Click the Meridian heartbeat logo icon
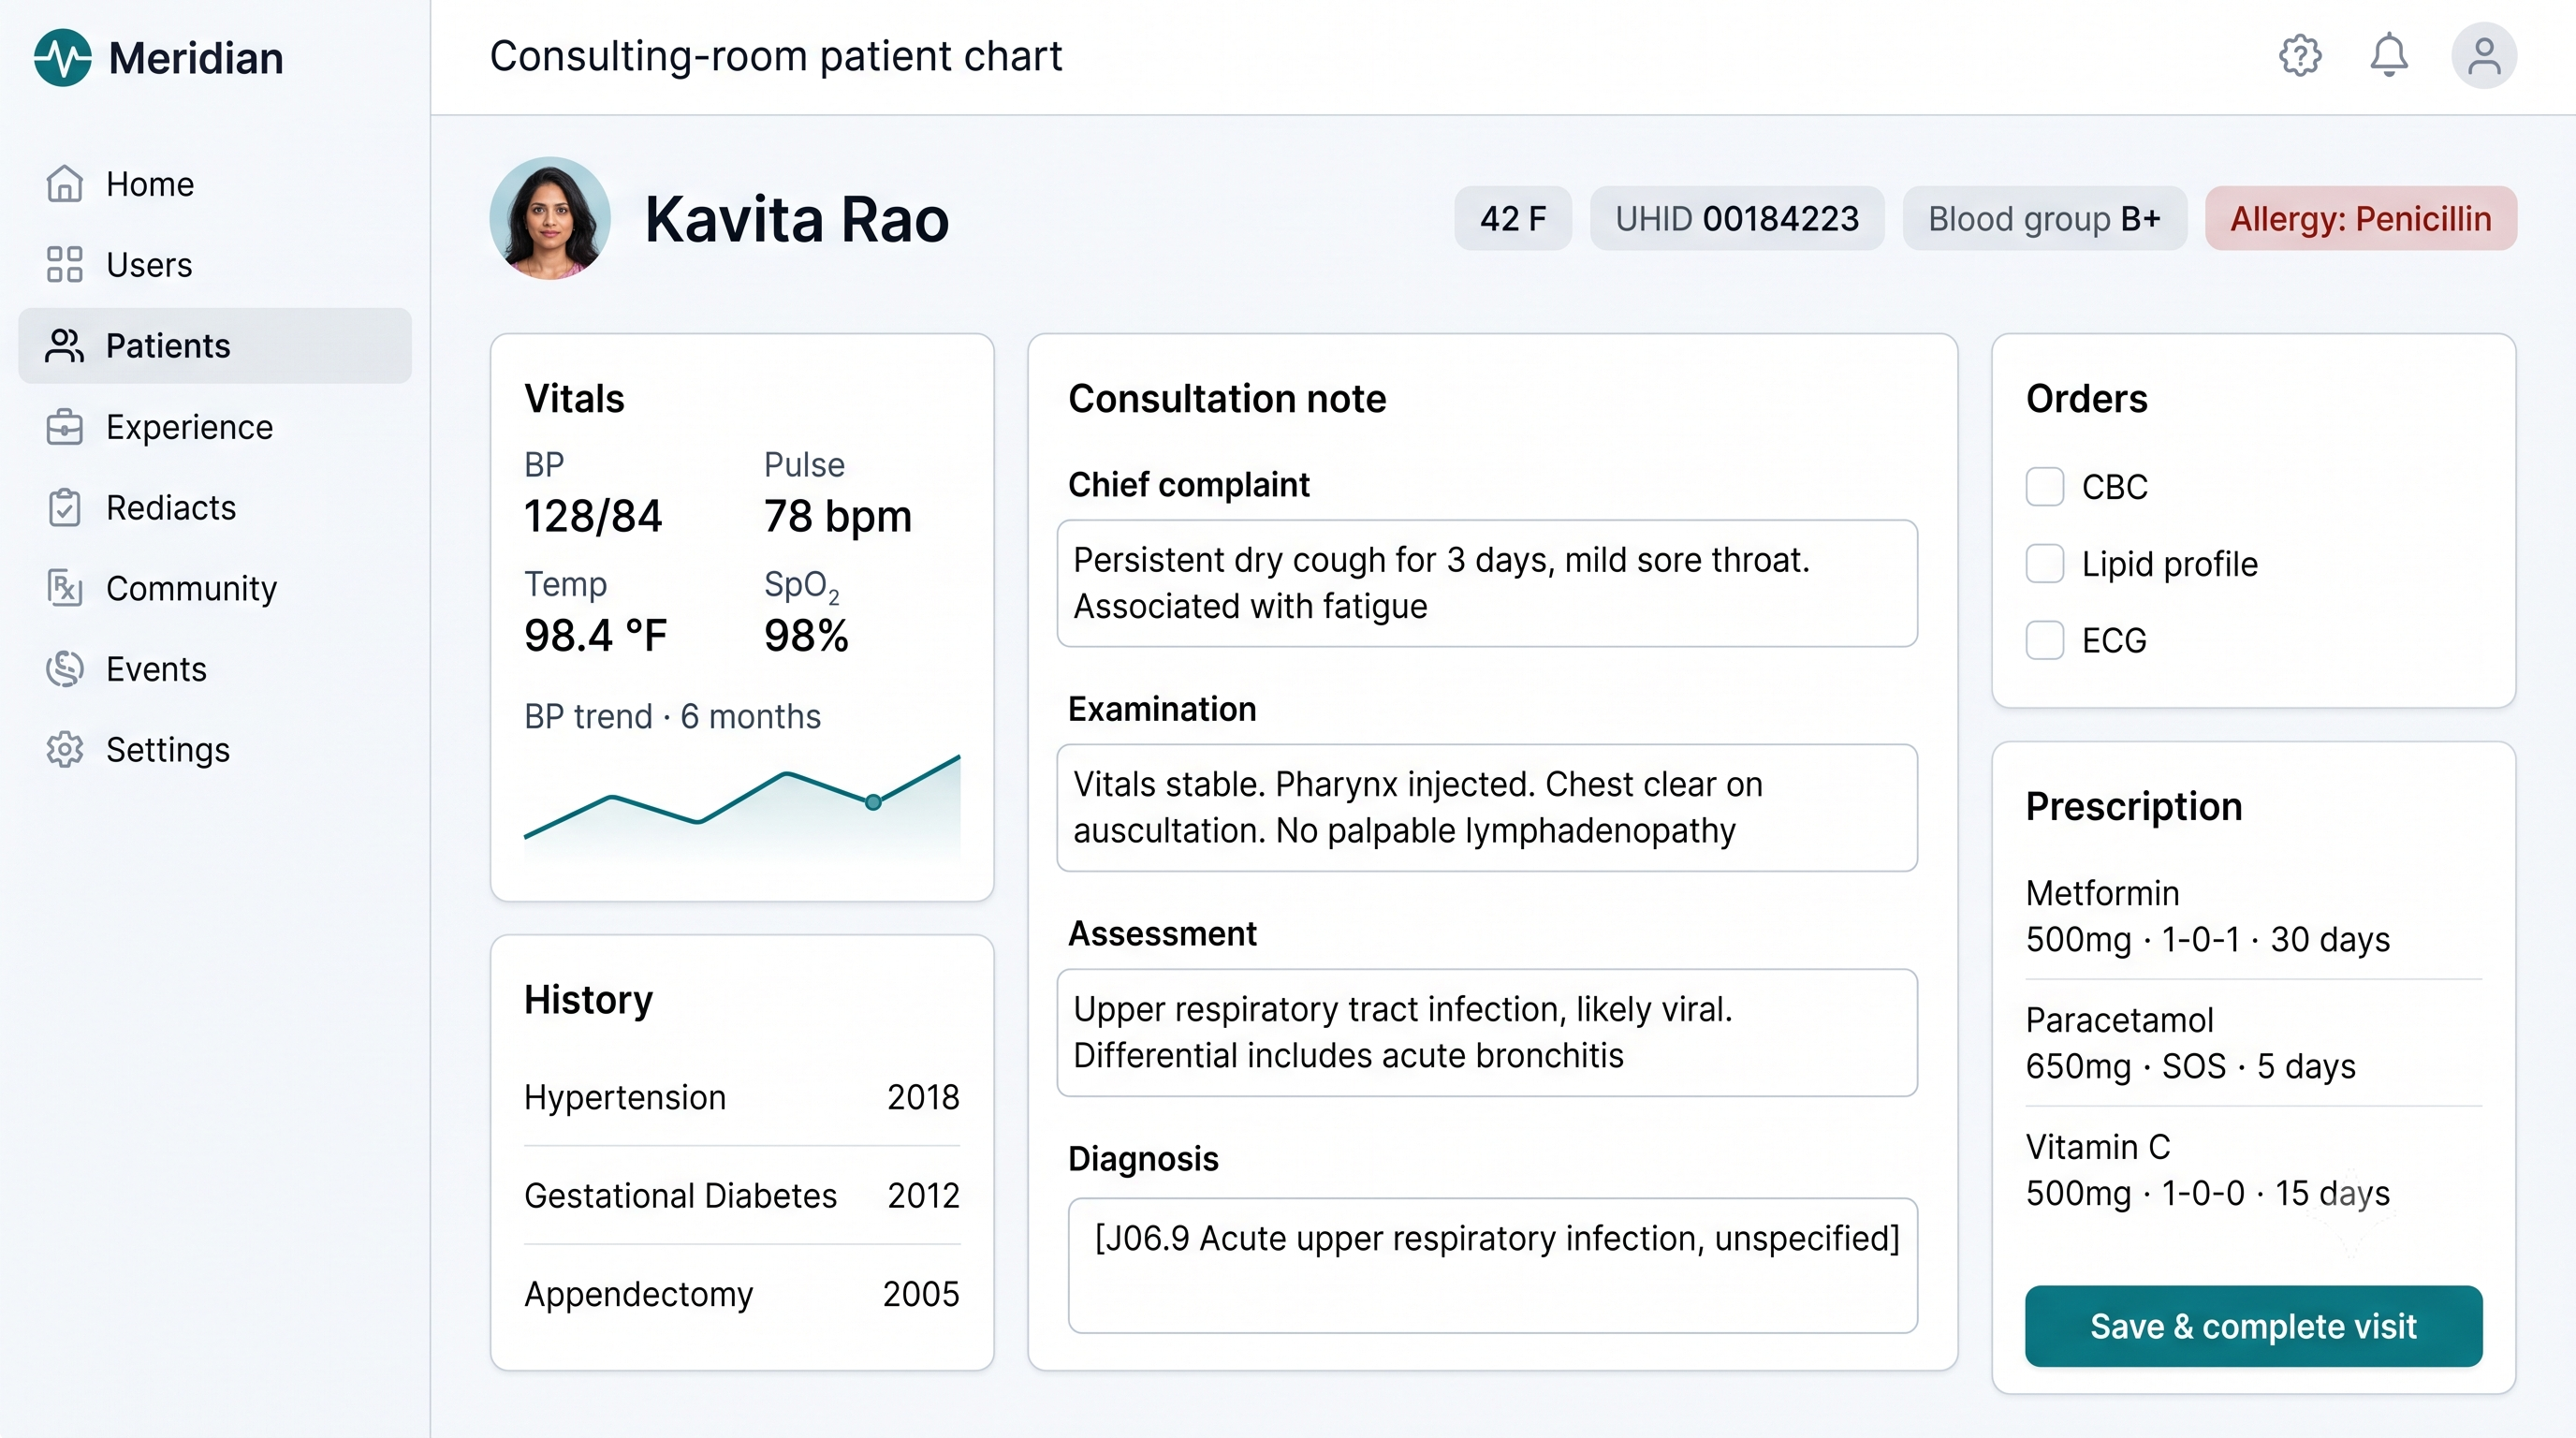The width and height of the screenshot is (2576, 1438). click(x=62, y=58)
